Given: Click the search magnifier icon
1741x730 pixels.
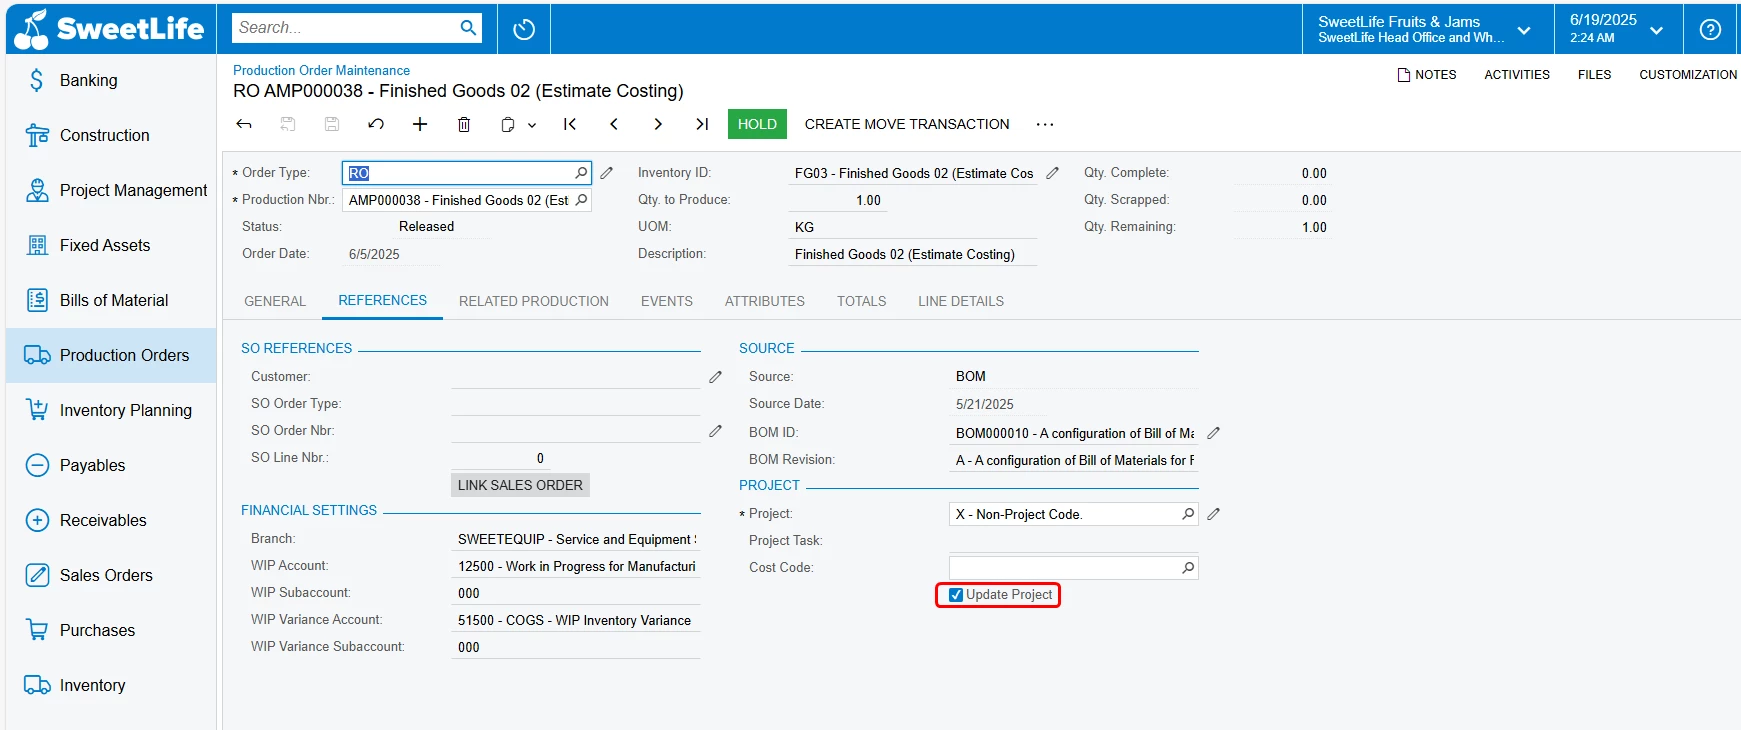Looking at the screenshot, I should (x=468, y=28).
